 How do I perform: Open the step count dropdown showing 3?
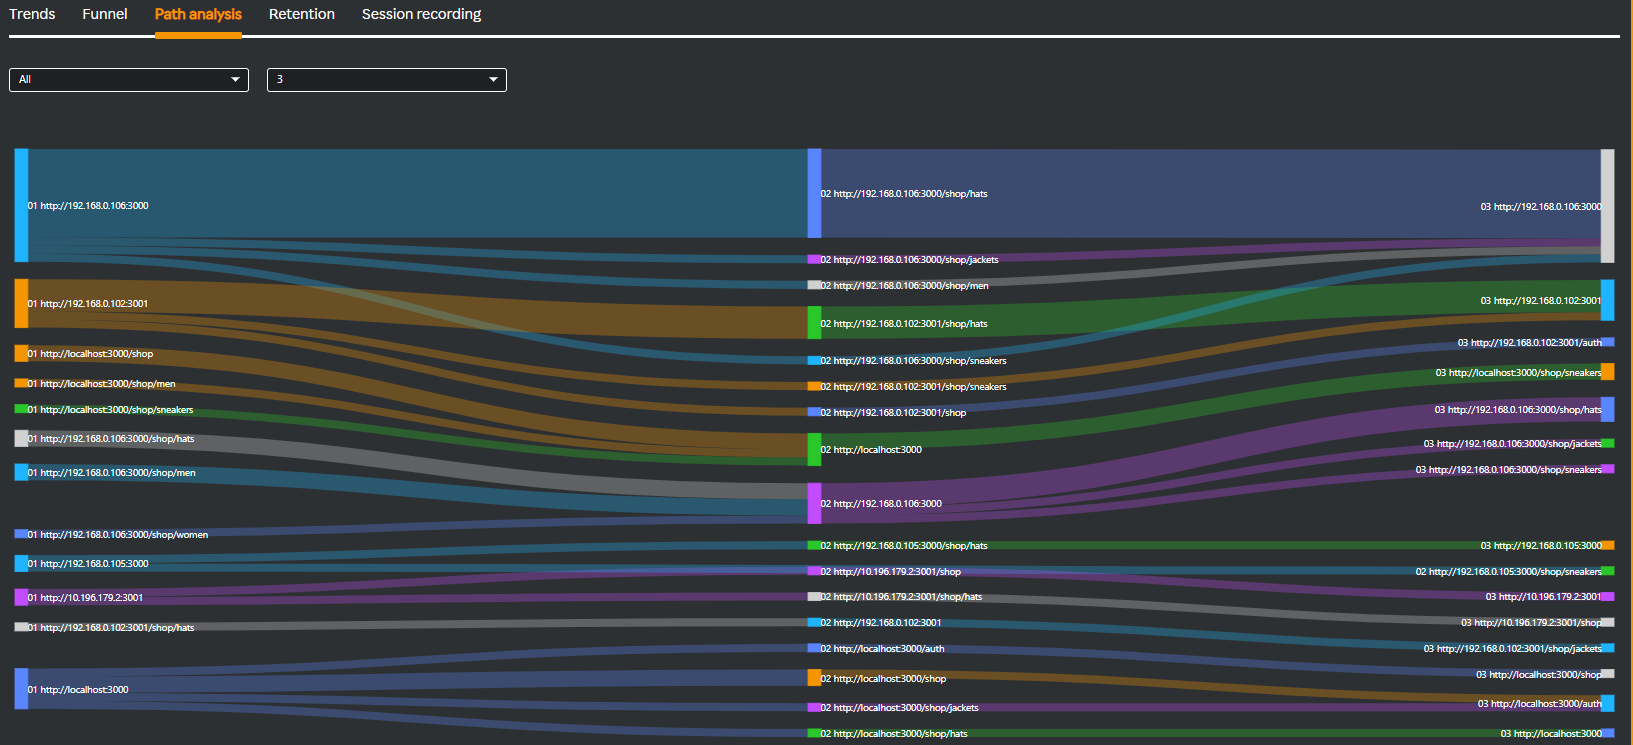pos(387,79)
